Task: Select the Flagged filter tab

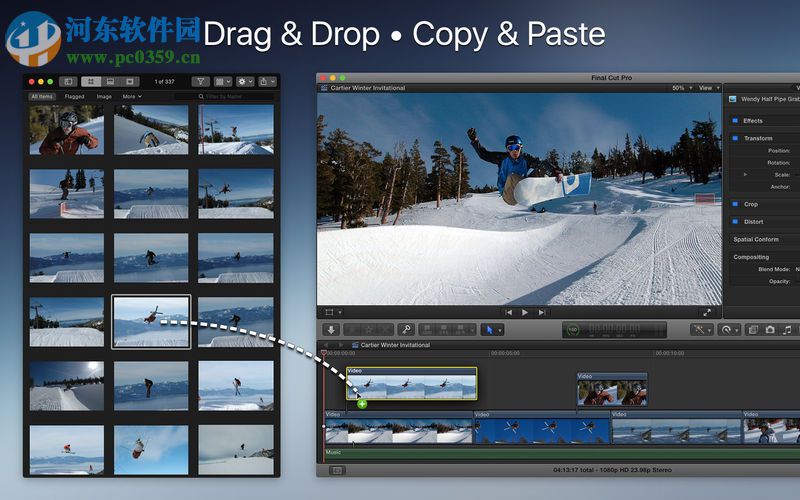Action: [x=74, y=96]
